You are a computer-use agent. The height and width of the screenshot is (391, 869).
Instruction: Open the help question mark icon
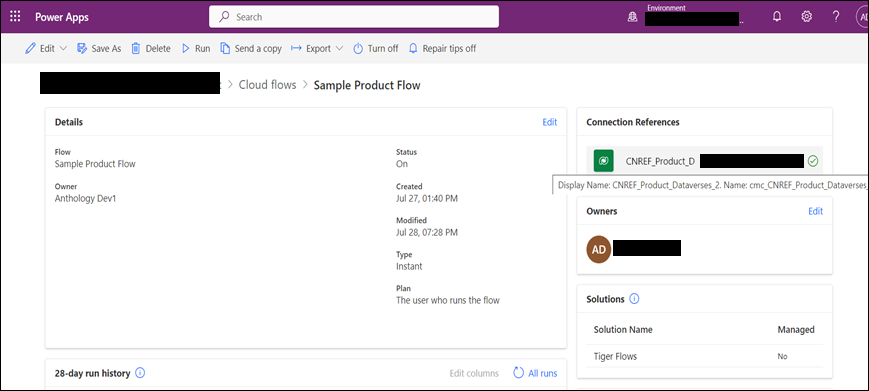point(836,17)
